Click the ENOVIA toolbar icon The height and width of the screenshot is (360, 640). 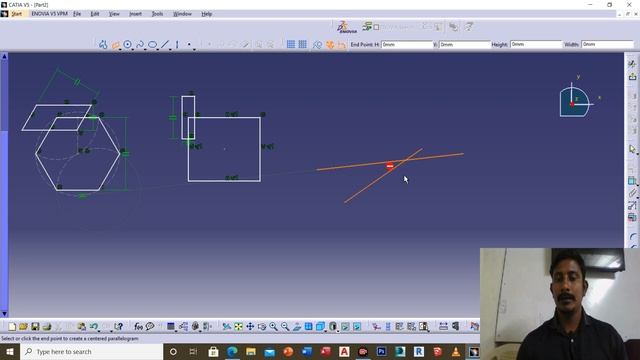pyautogui.click(x=347, y=27)
